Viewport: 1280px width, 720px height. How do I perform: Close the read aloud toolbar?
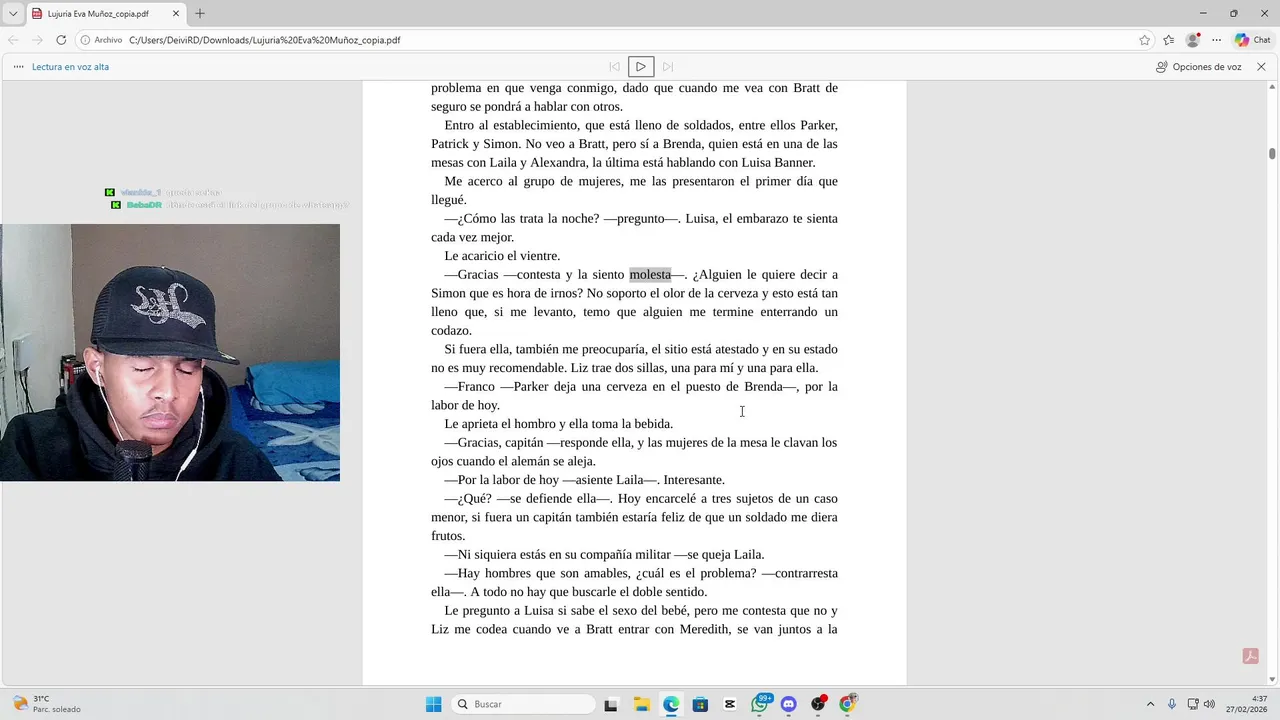tap(1261, 67)
